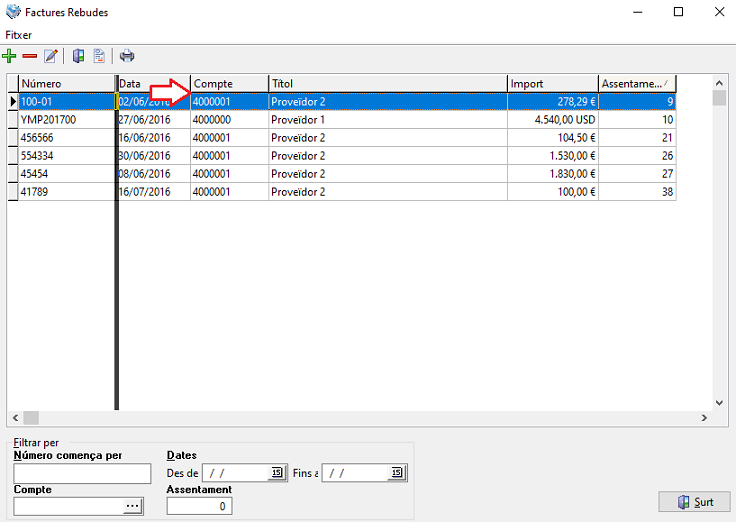Sort by the Compte column header
Screen dimensions: 736x522
pos(230,84)
